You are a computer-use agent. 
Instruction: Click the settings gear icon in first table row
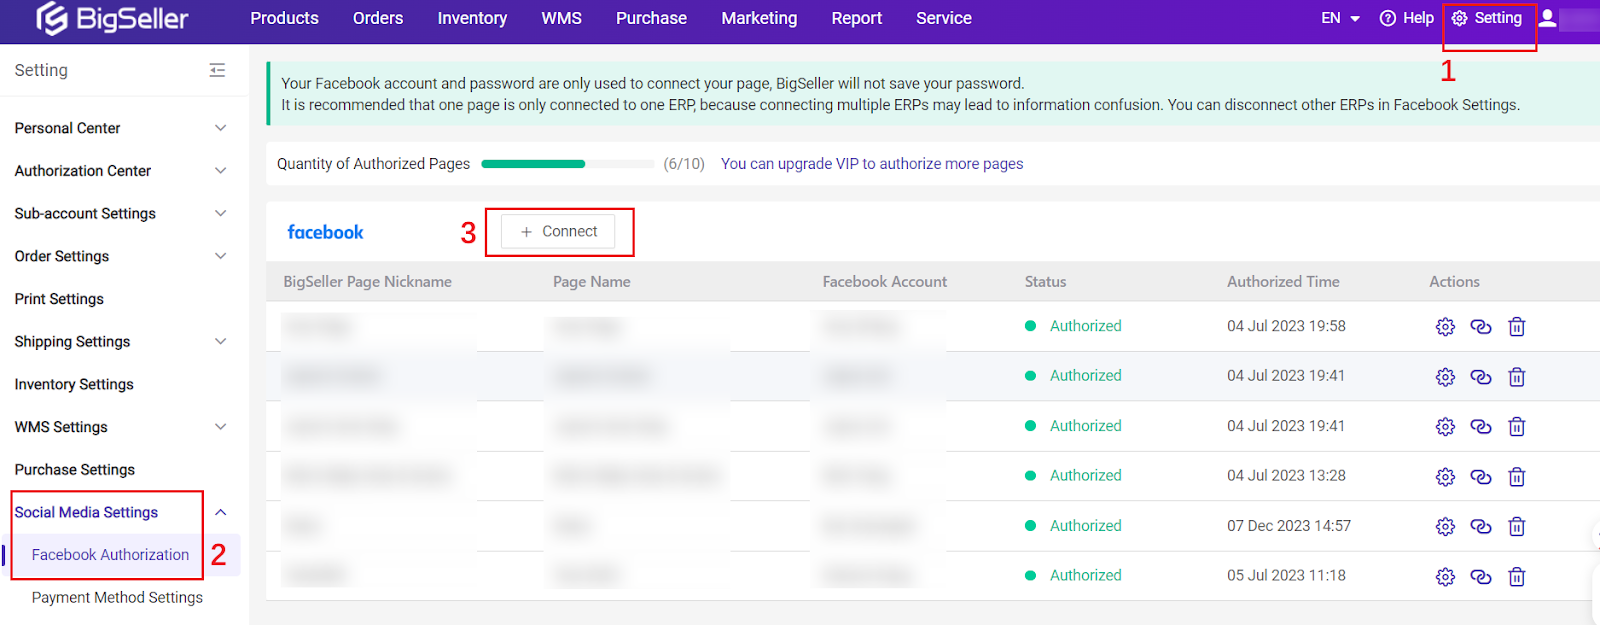click(x=1445, y=327)
